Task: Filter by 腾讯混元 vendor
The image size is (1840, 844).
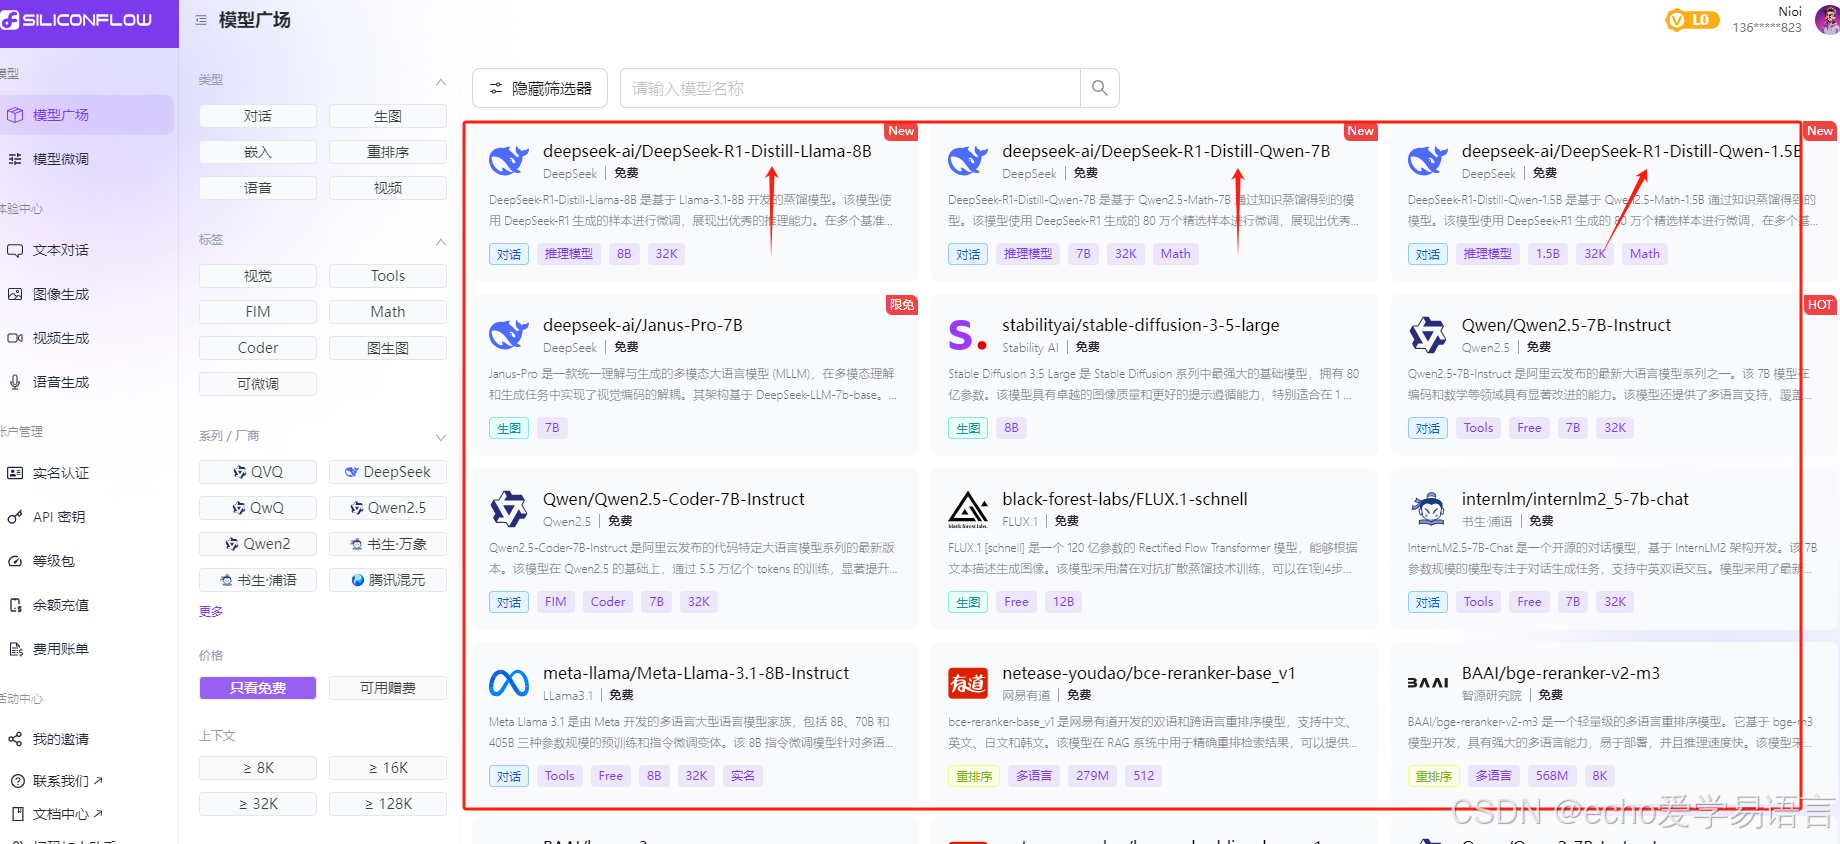Action: click(x=388, y=580)
